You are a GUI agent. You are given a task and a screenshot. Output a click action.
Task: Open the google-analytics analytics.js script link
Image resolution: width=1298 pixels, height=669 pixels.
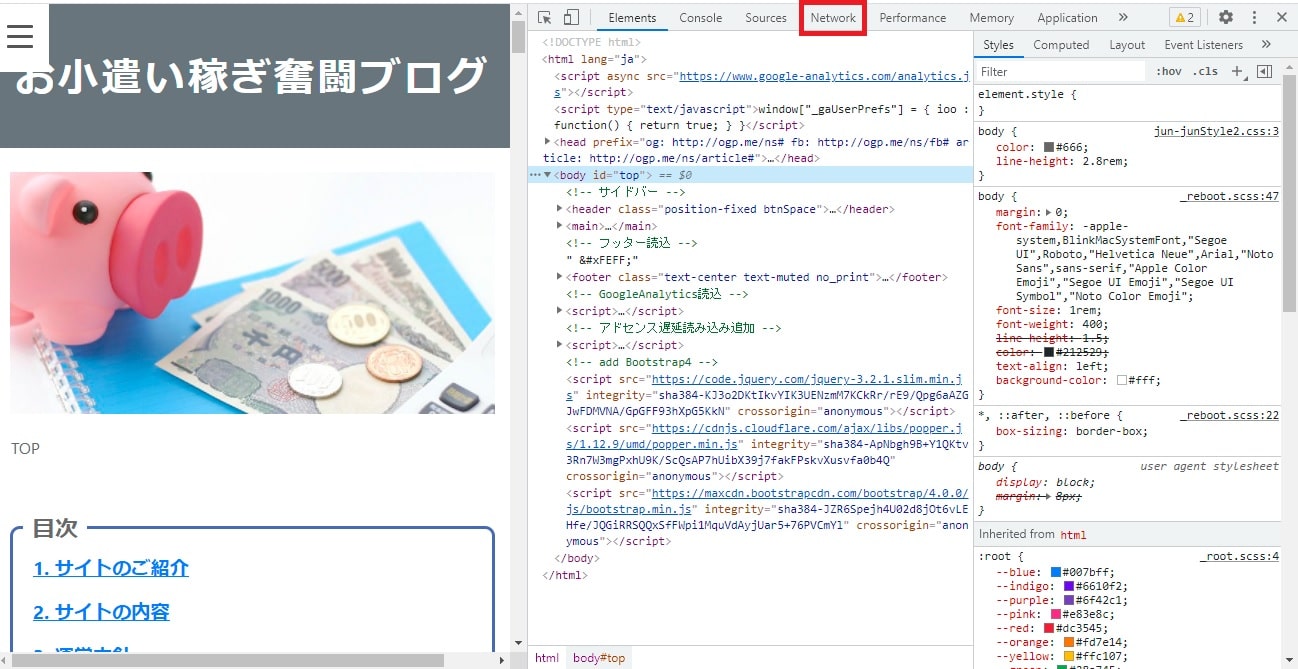click(823, 76)
